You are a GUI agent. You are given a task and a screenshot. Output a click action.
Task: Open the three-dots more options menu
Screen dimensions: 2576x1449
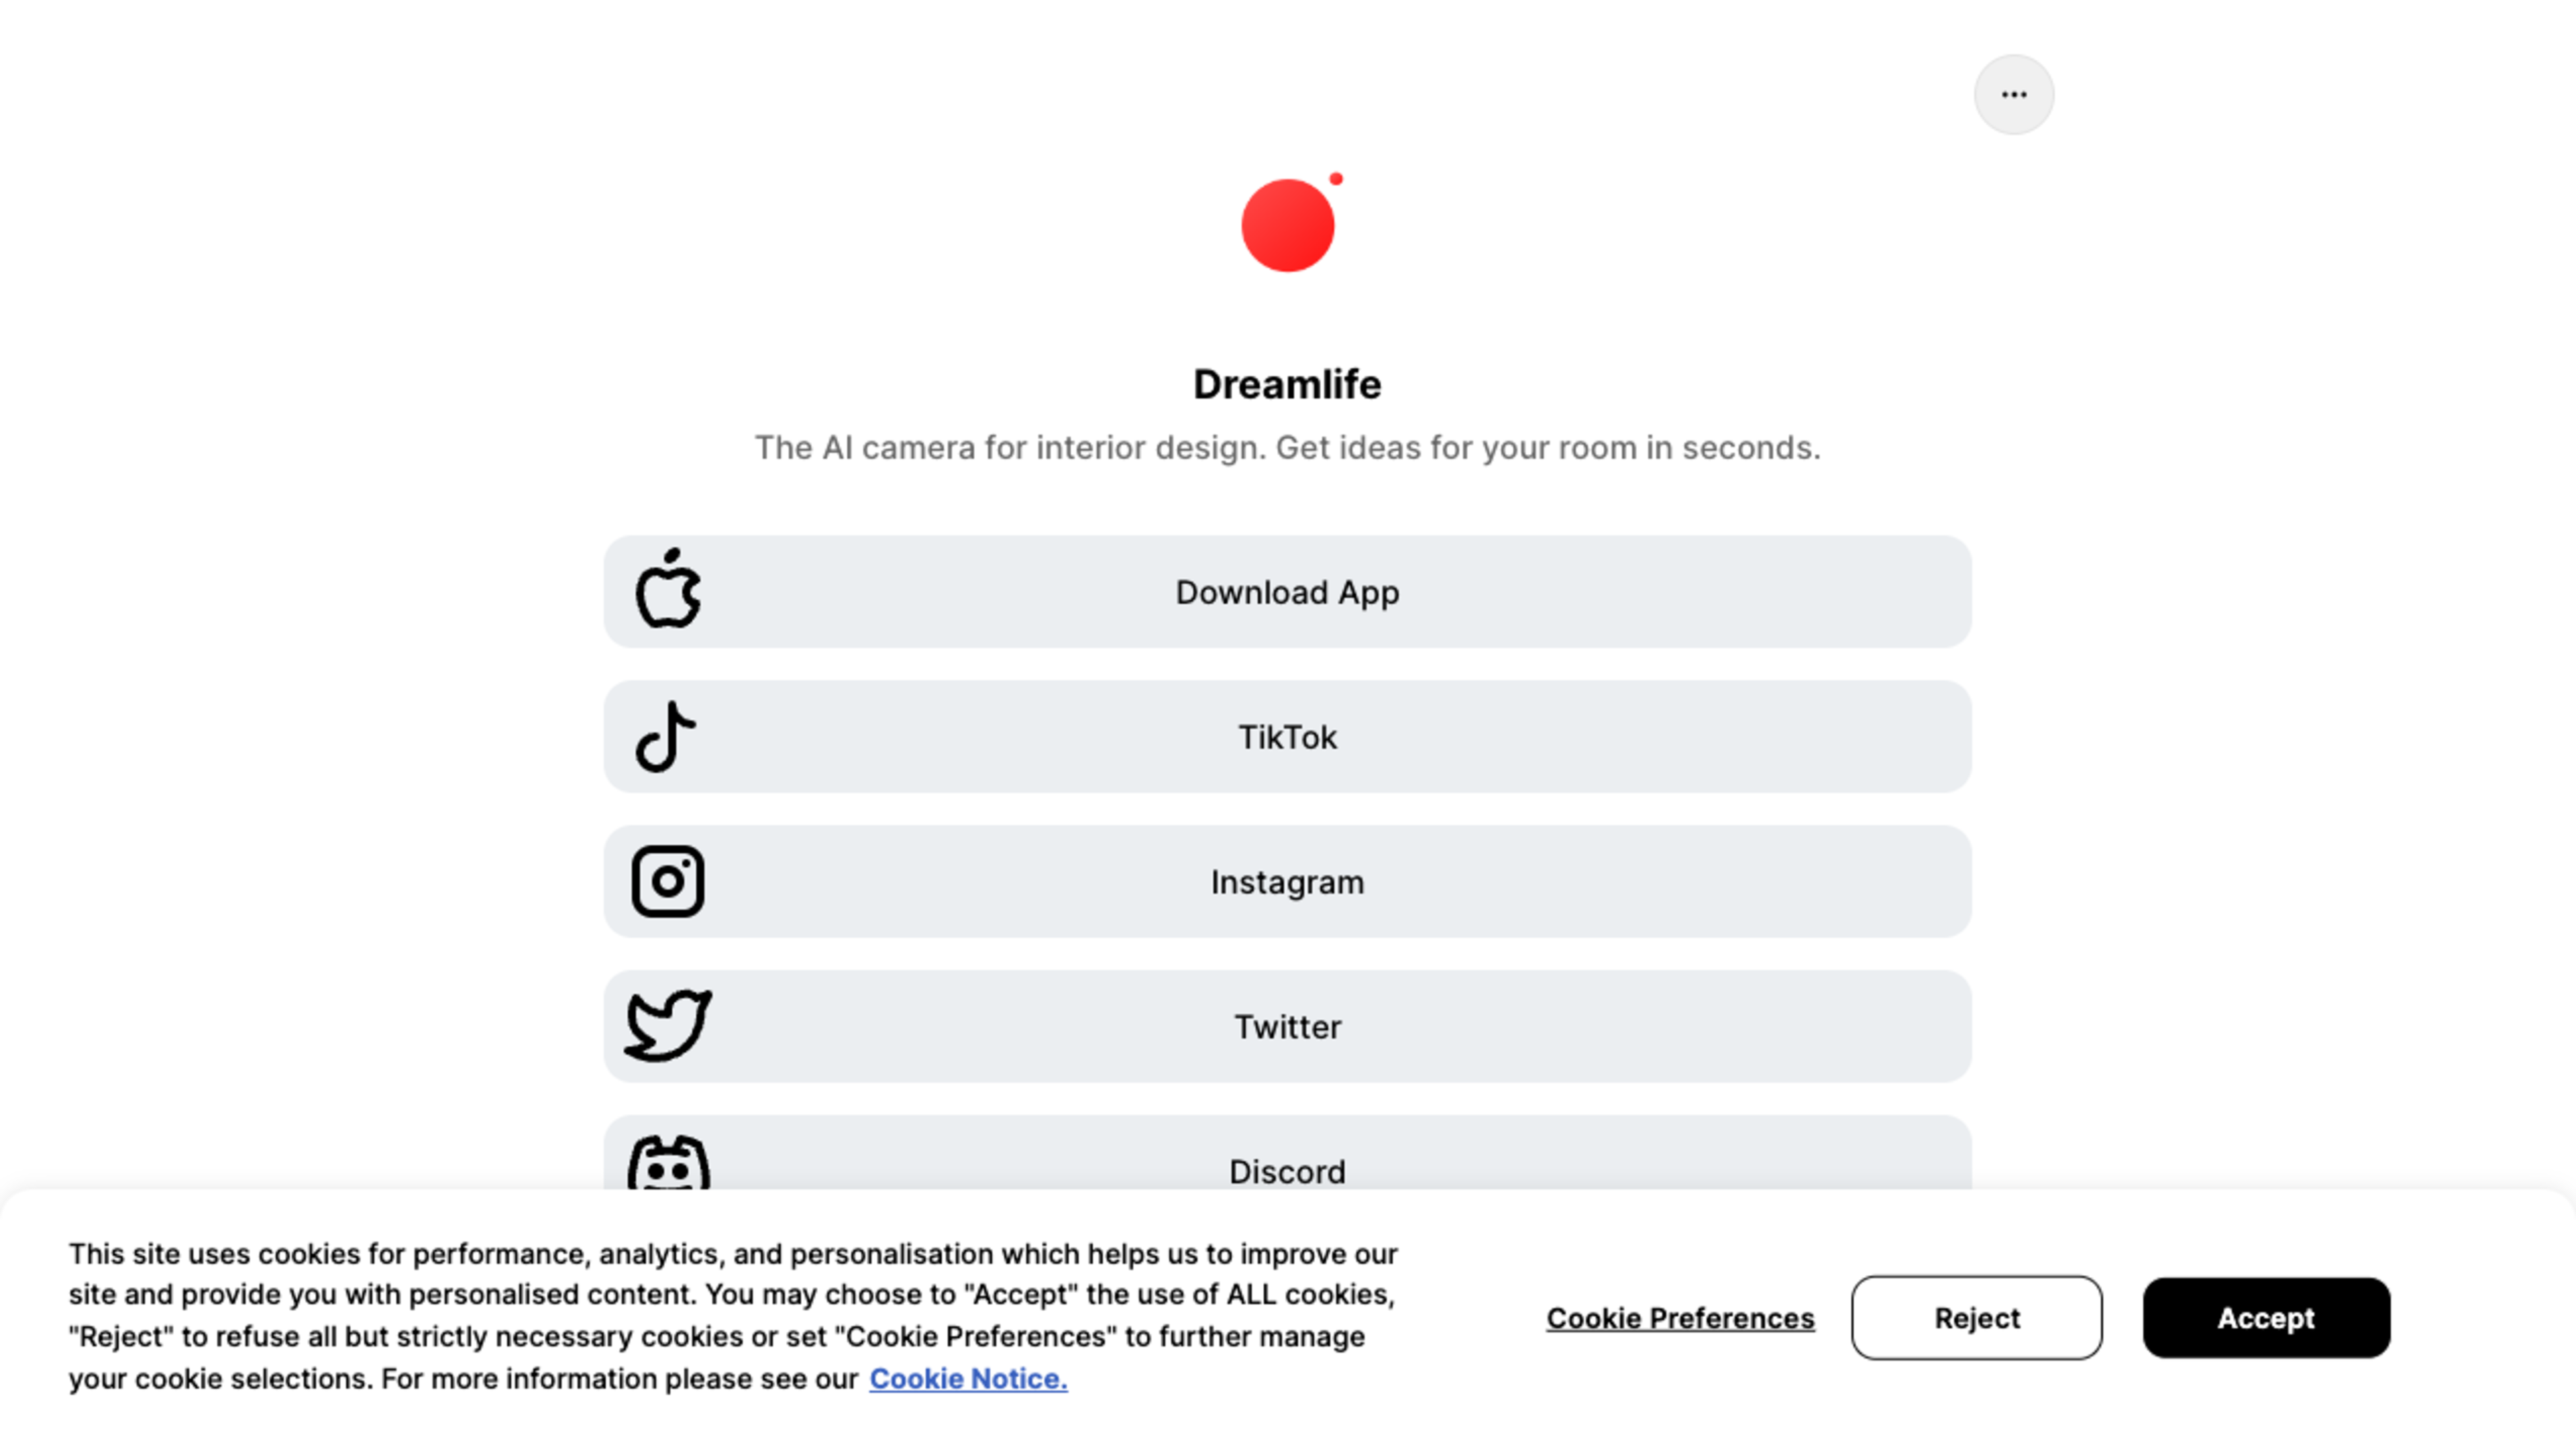pyautogui.click(x=2014, y=95)
